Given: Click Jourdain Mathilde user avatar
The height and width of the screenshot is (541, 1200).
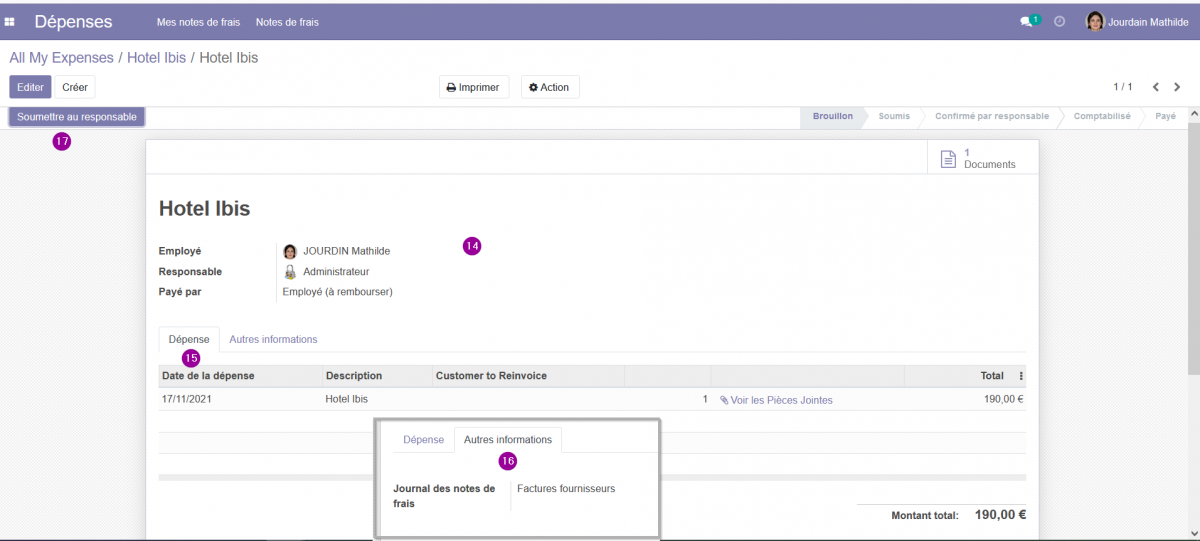Looking at the screenshot, I should point(1095,21).
